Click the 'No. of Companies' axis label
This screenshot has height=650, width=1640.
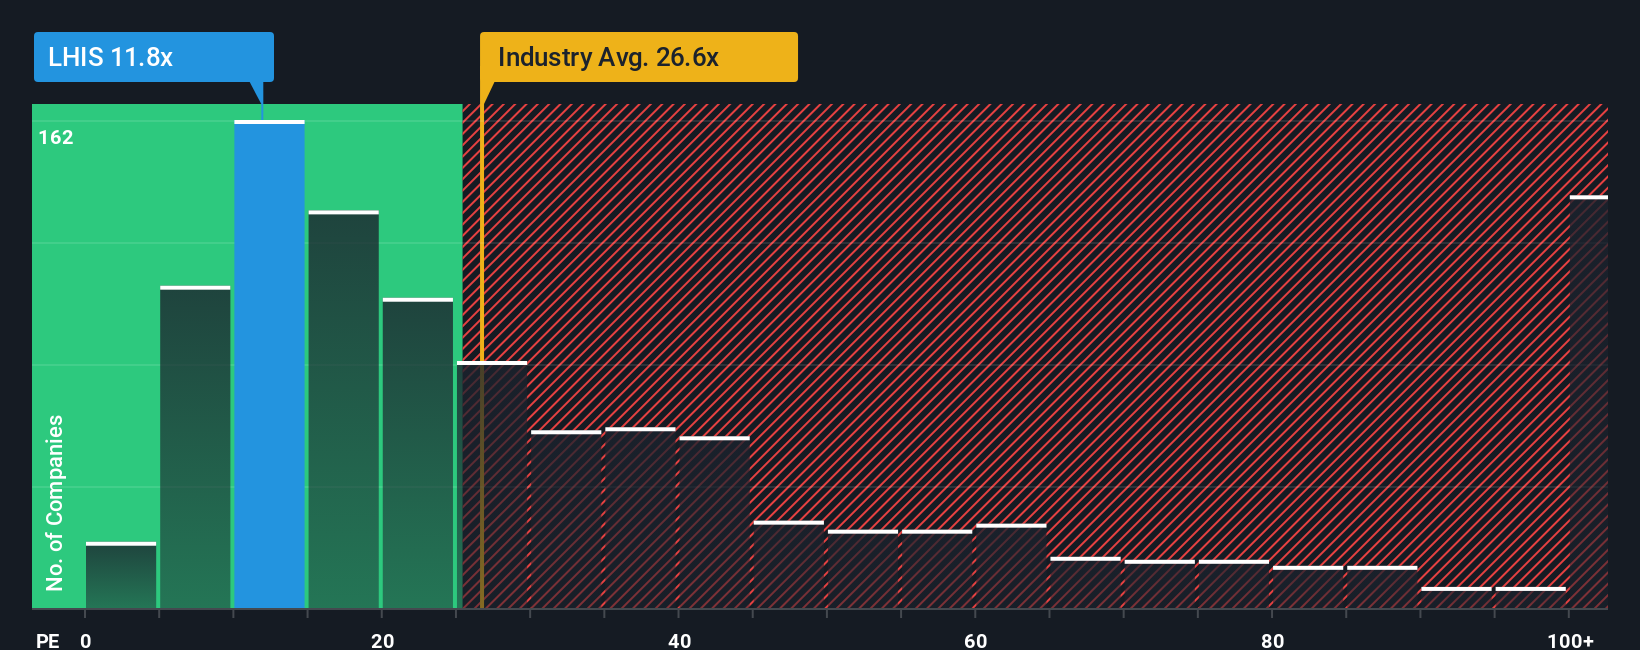(x=54, y=502)
